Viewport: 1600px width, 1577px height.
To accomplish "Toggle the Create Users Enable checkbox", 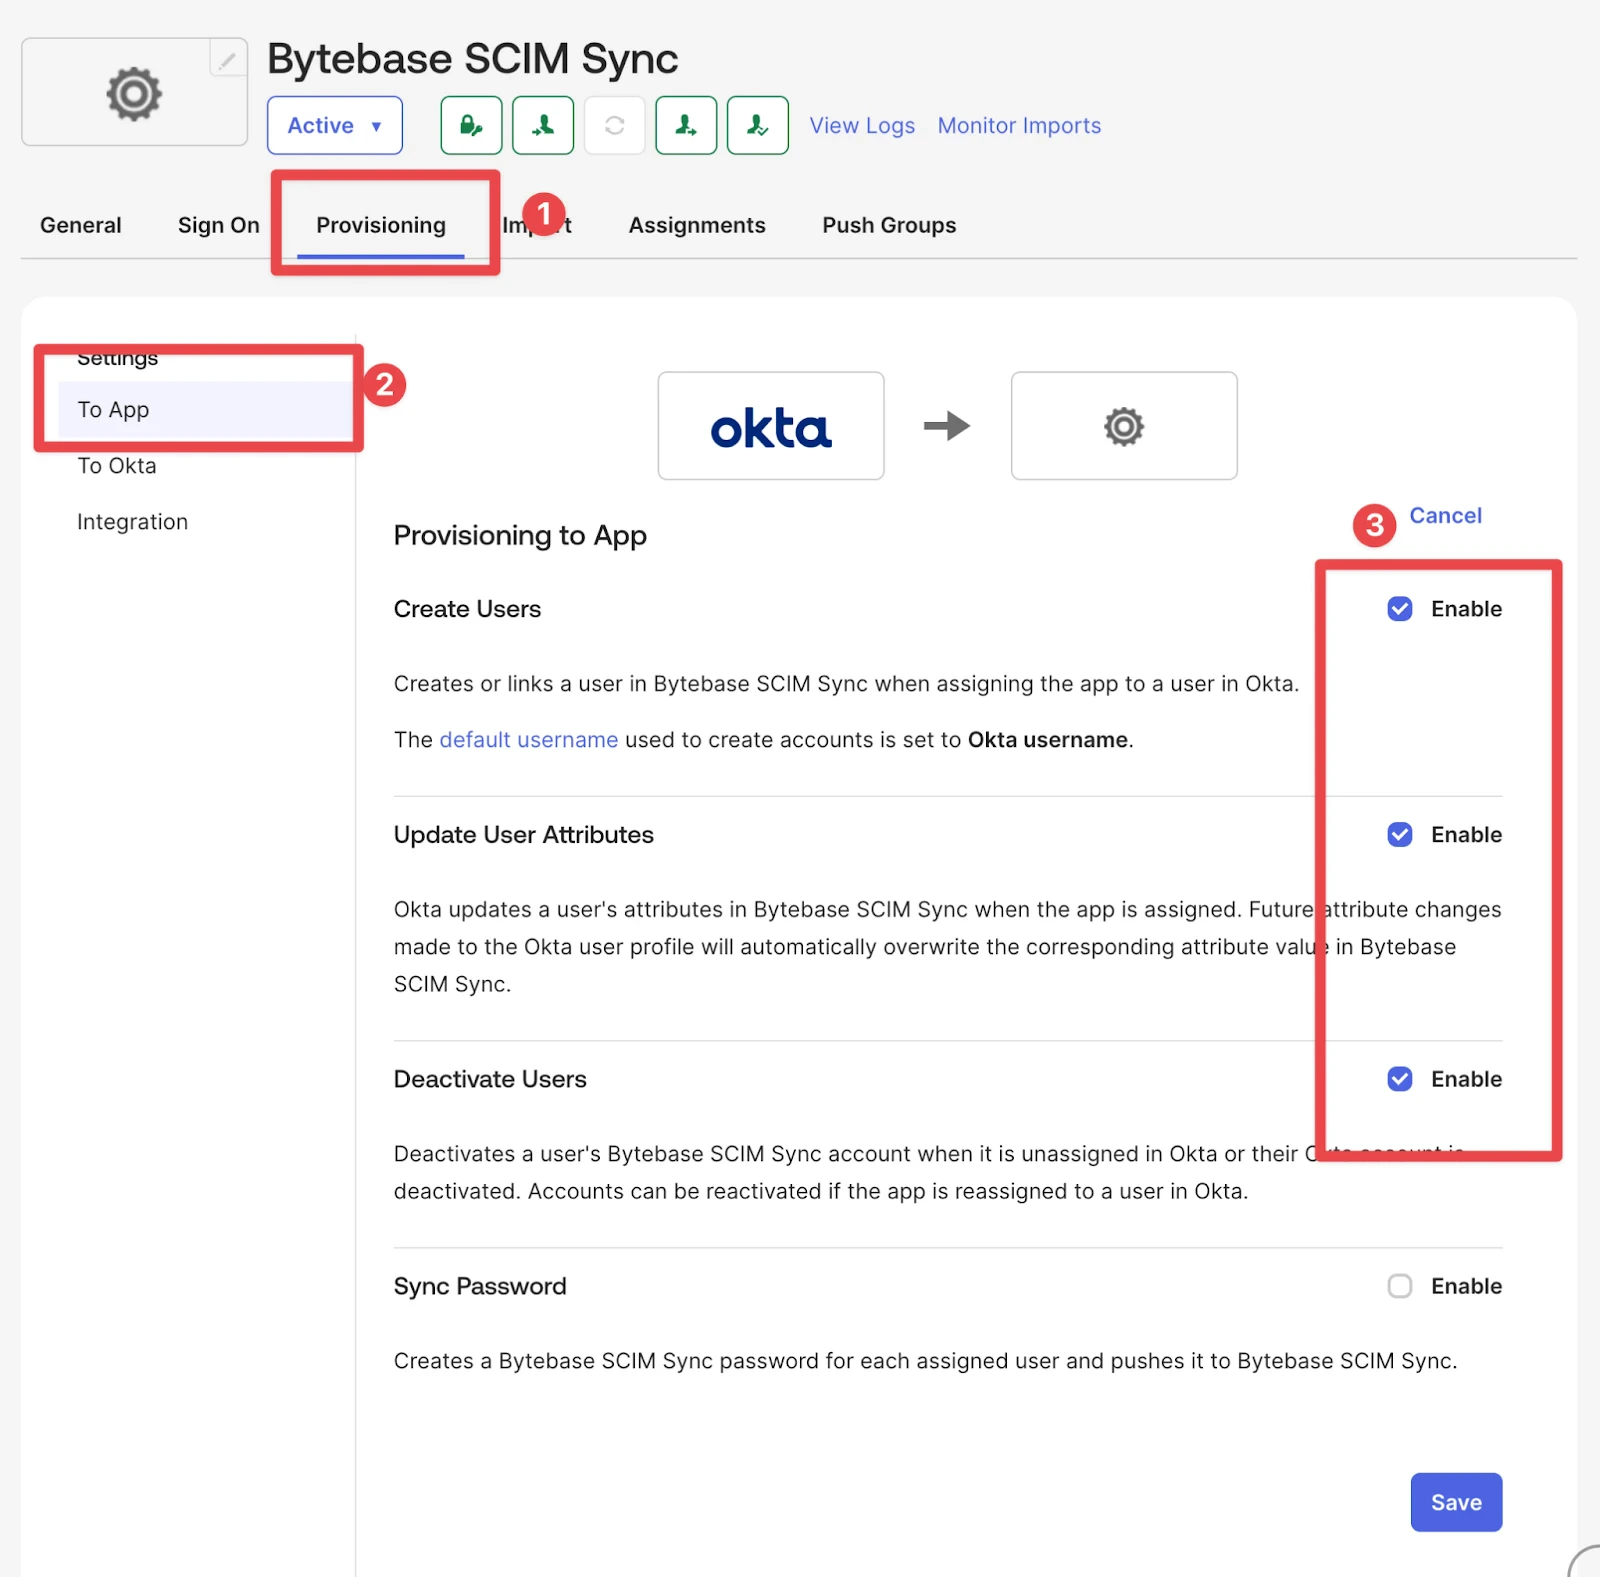I will click(x=1400, y=609).
